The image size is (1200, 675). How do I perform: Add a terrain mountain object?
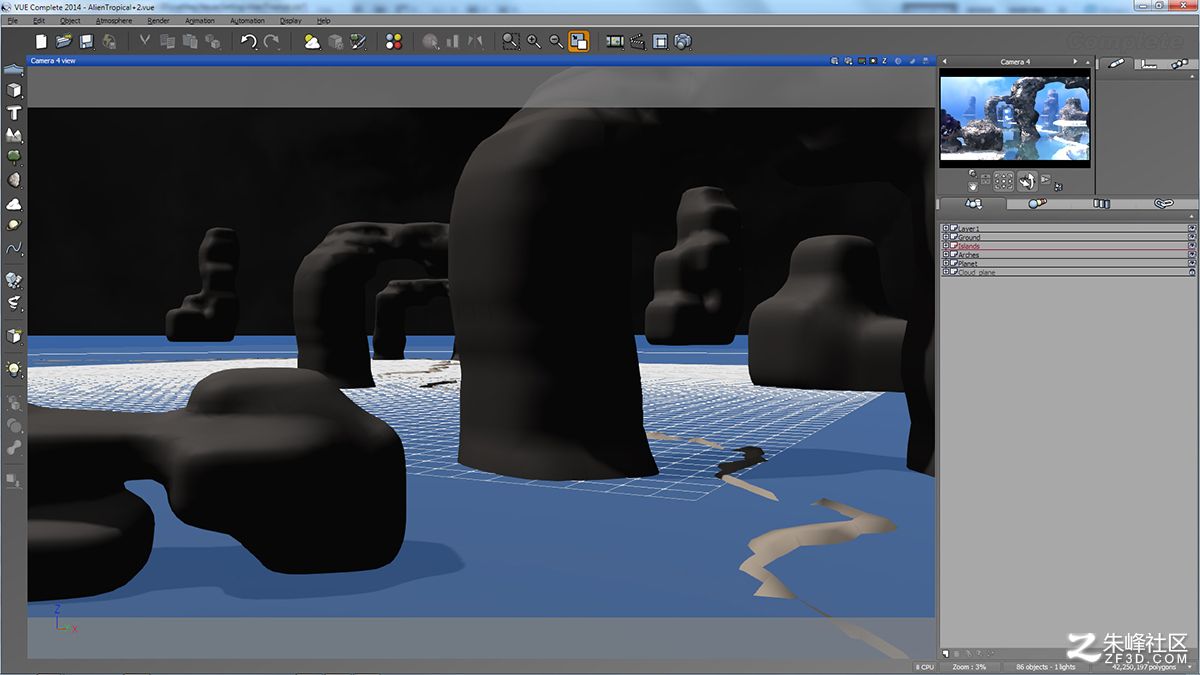(14, 135)
